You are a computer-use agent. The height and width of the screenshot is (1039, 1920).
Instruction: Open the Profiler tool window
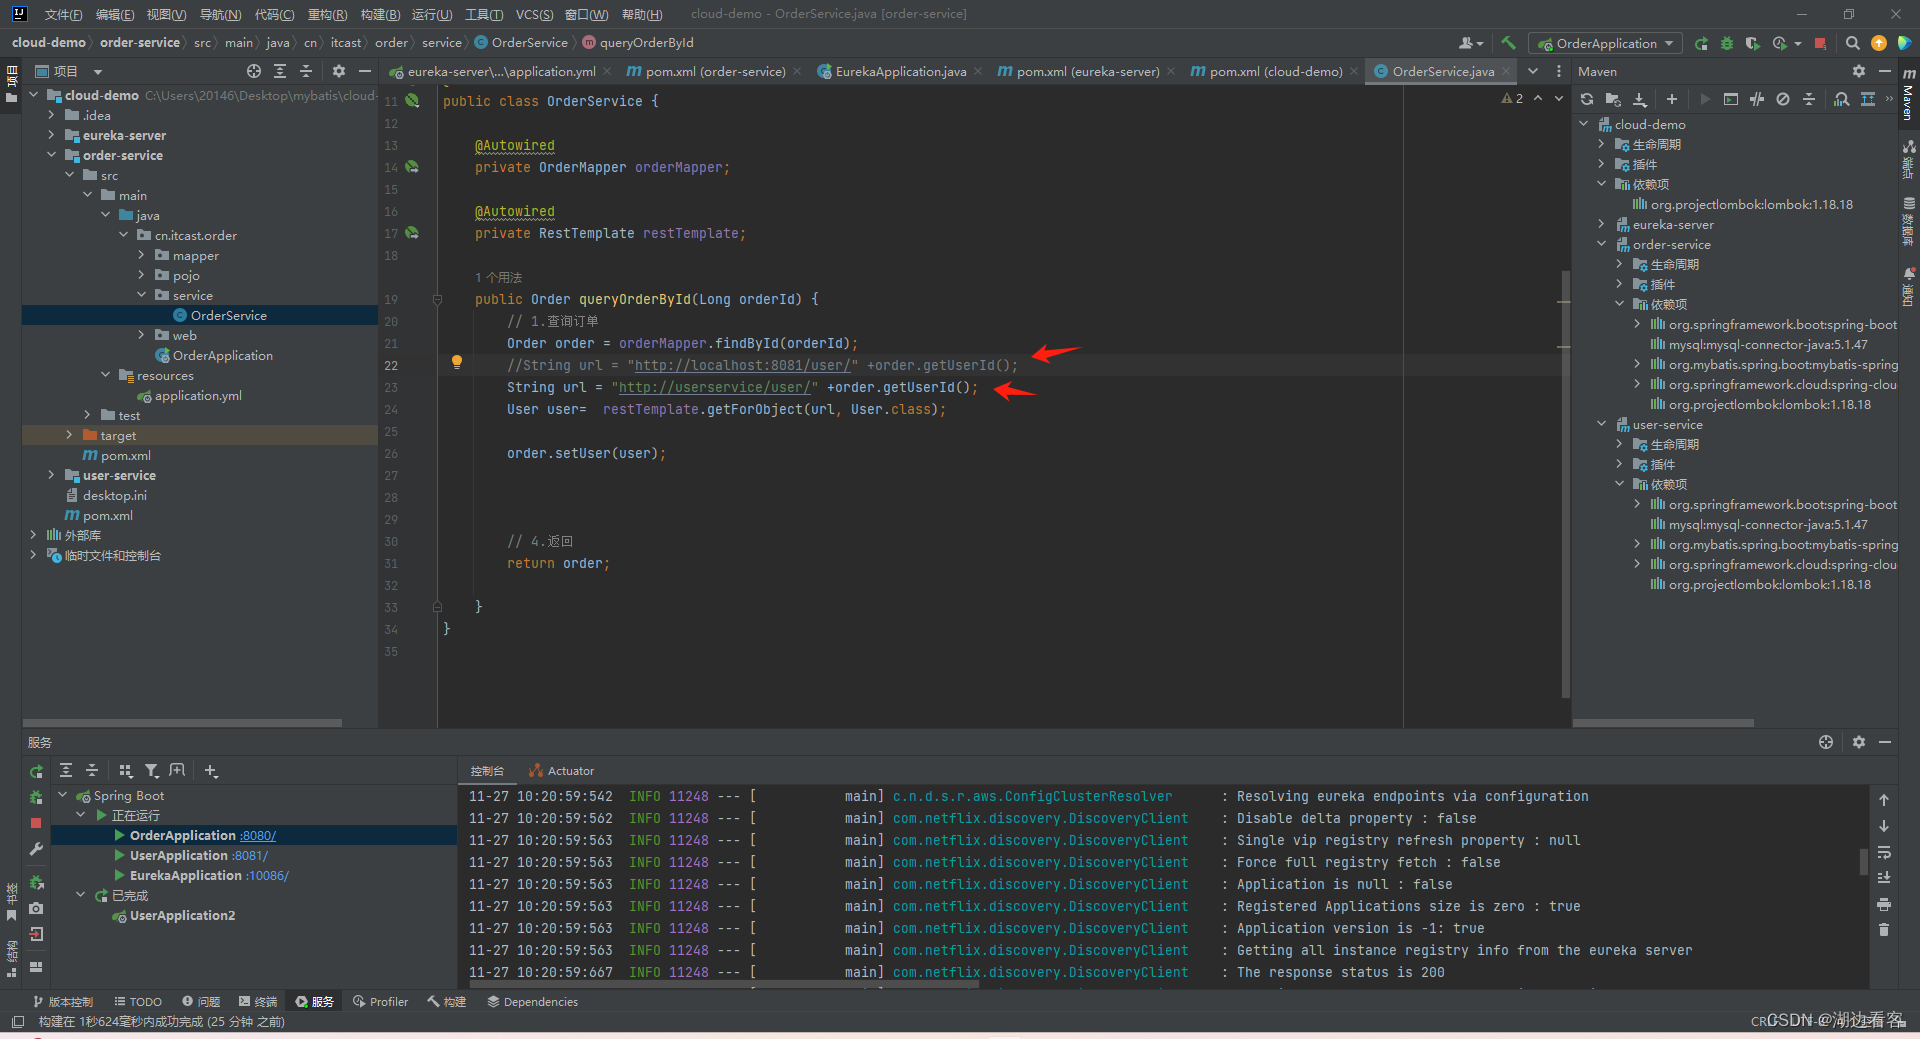tap(381, 1001)
